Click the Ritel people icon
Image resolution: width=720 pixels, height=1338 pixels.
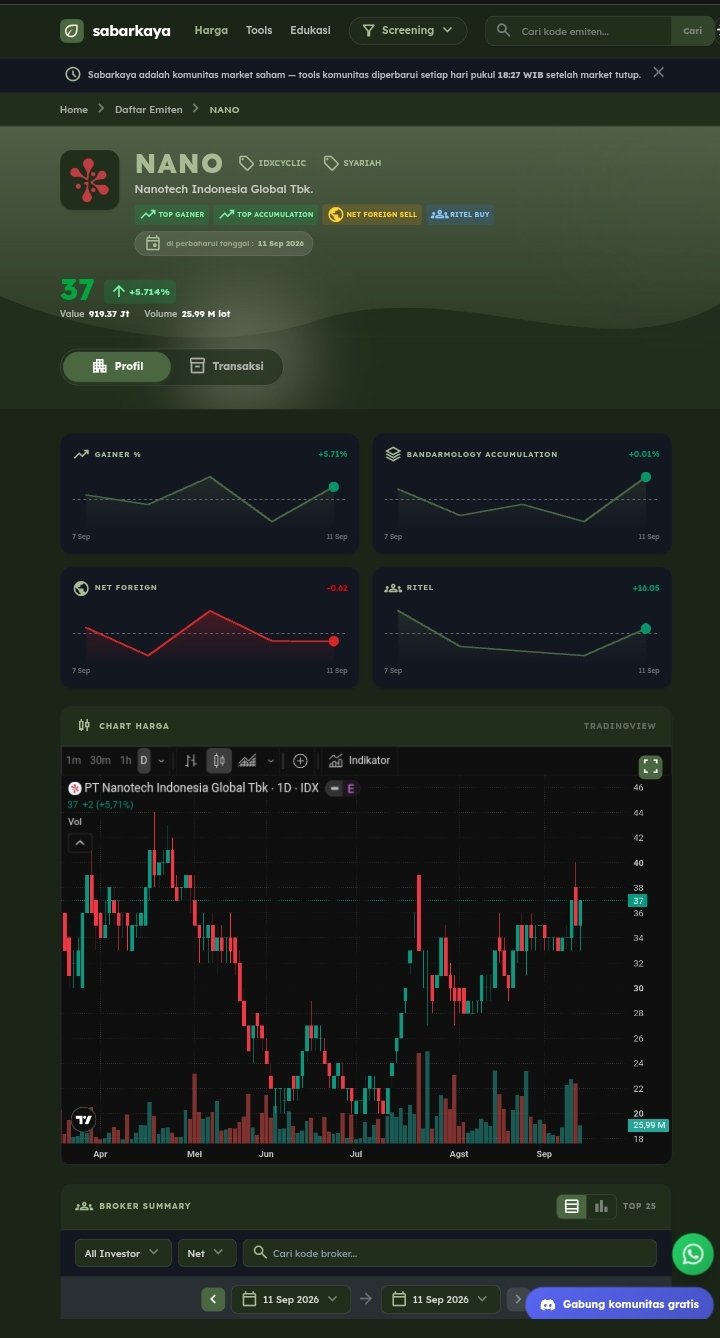click(x=393, y=588)
